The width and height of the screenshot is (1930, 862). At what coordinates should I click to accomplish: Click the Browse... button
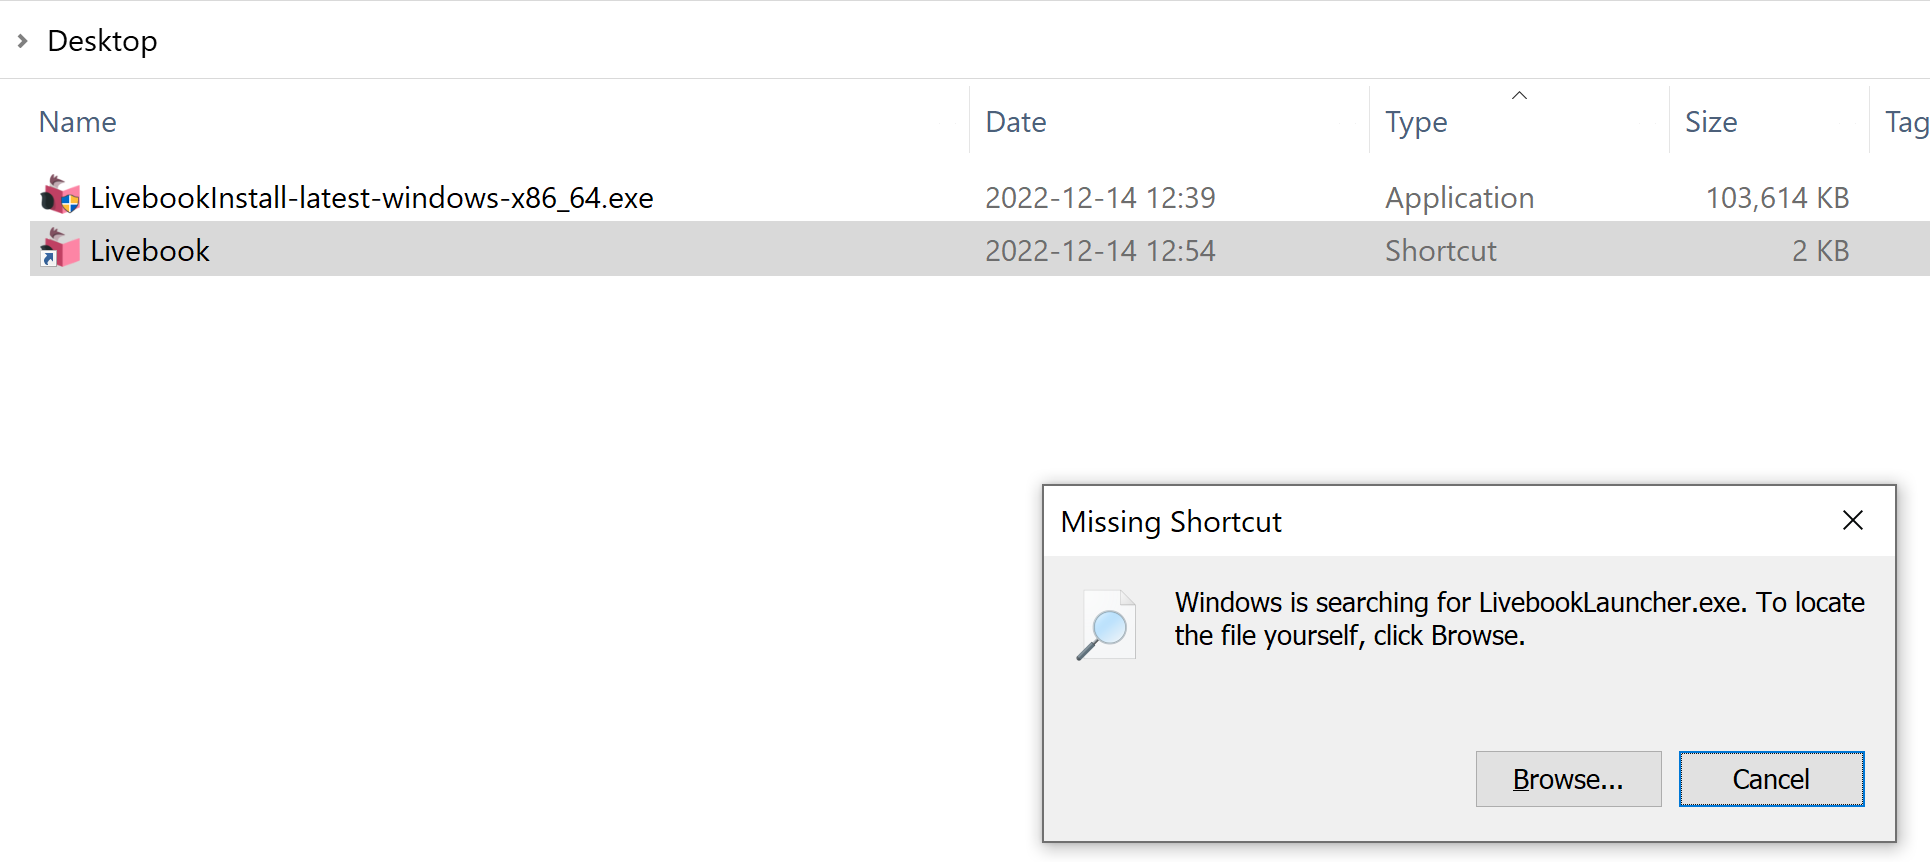click(1568, 779)
